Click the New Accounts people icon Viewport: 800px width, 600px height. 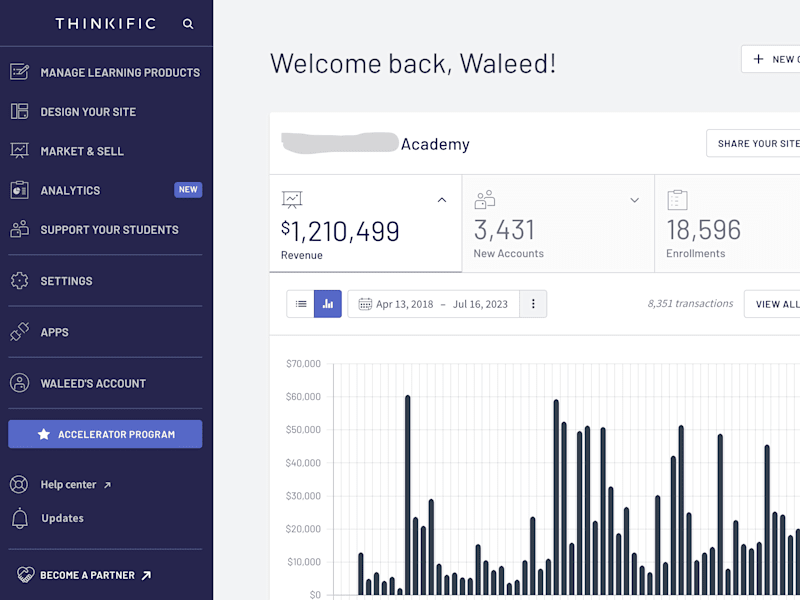(485, 199)
